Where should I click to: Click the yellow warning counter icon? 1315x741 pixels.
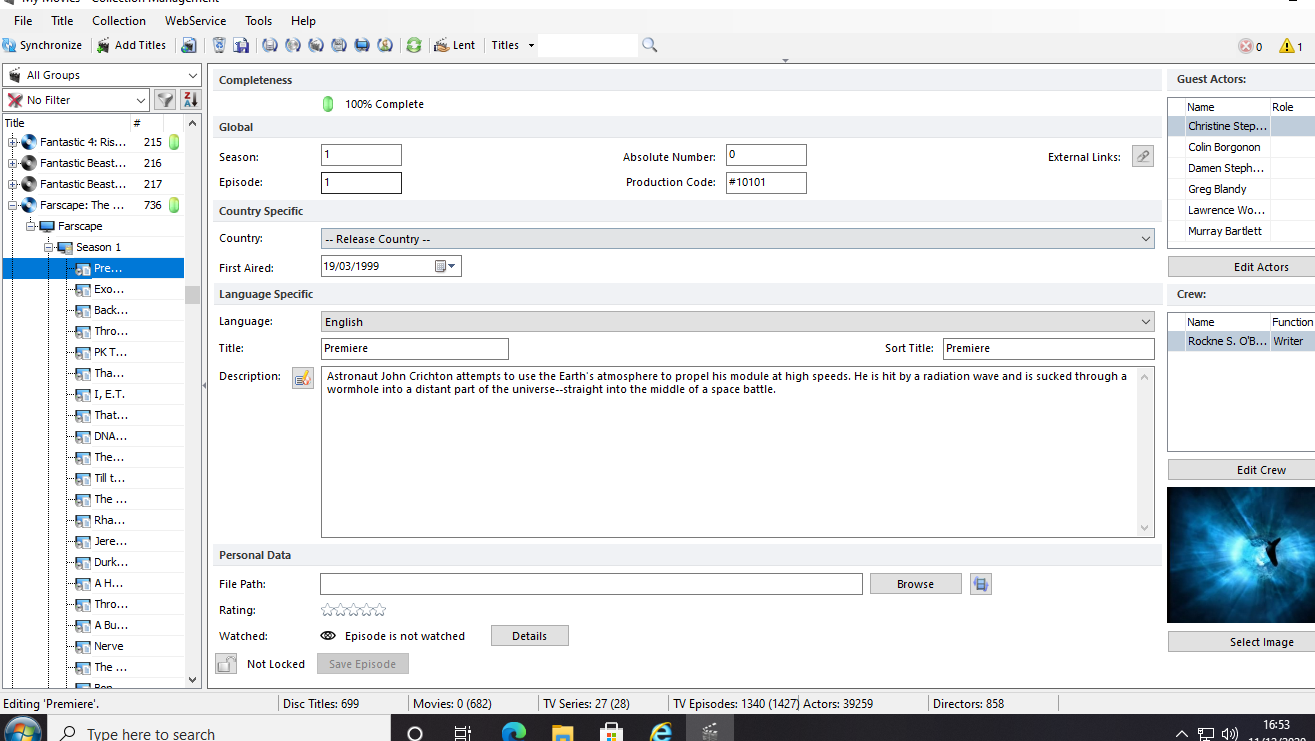tap(1287, 46)
